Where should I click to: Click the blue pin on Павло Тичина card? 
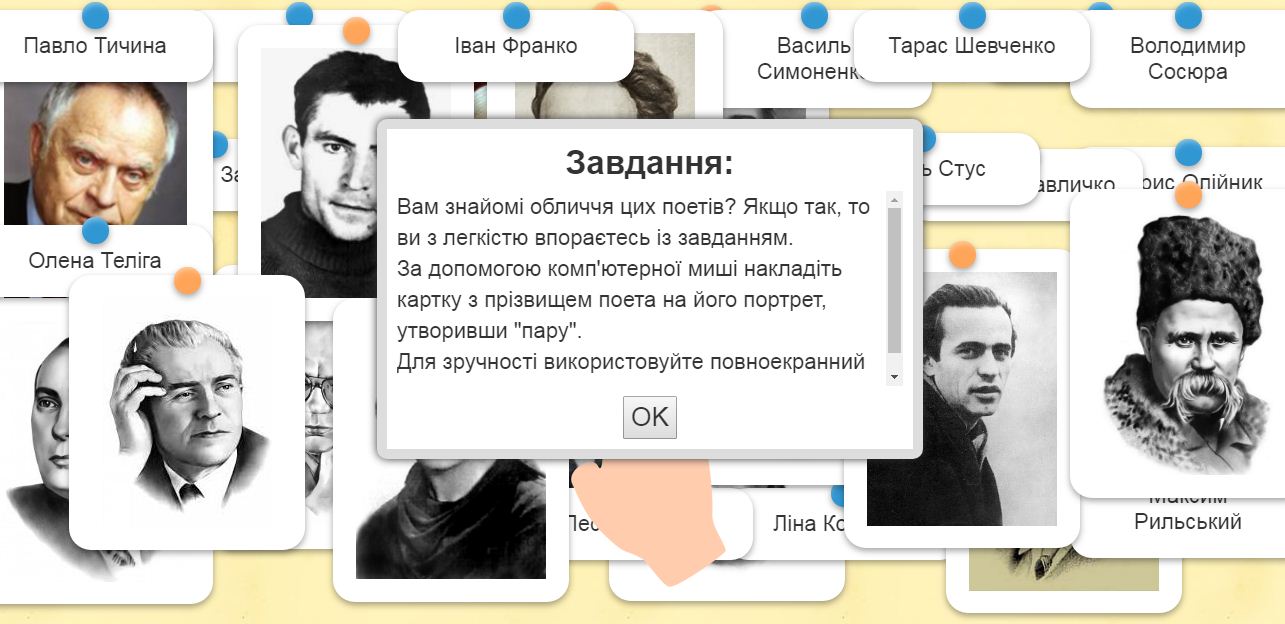[95, 15]
